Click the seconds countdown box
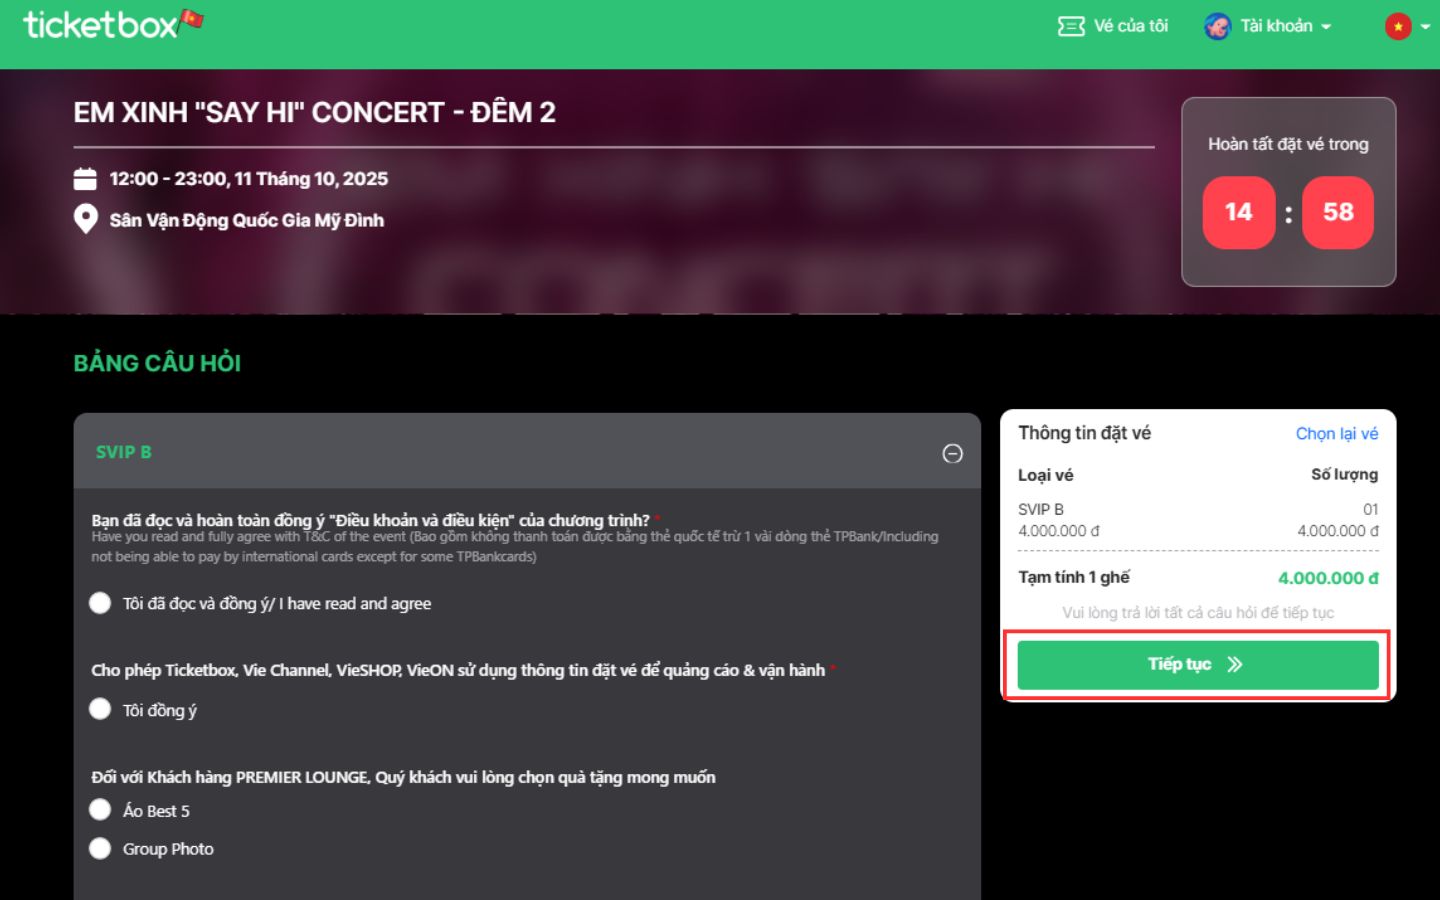1440x900 pixels. (1337, 212)
